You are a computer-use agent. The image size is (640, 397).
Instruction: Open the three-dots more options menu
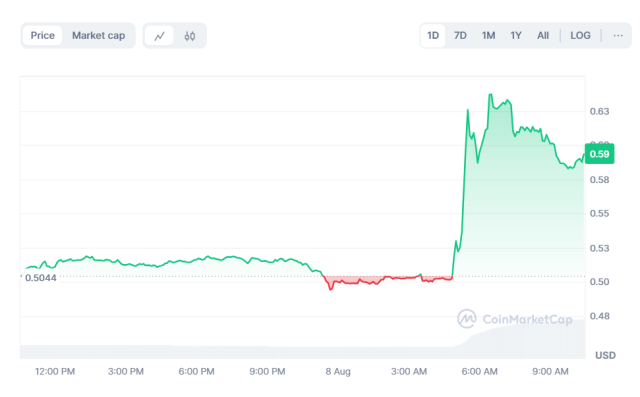coord(618,35)
